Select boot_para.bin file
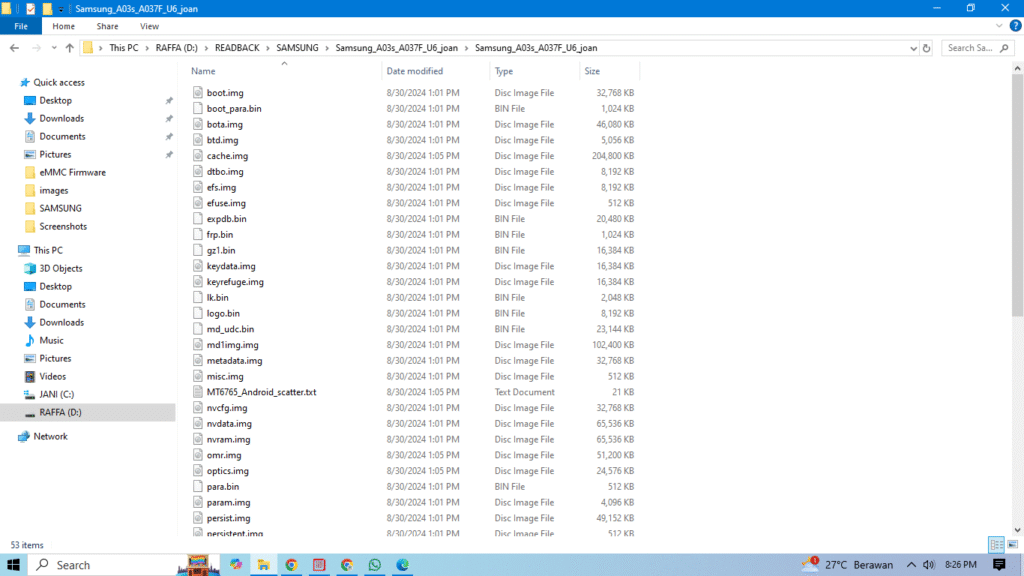 (x=234, y=108)
